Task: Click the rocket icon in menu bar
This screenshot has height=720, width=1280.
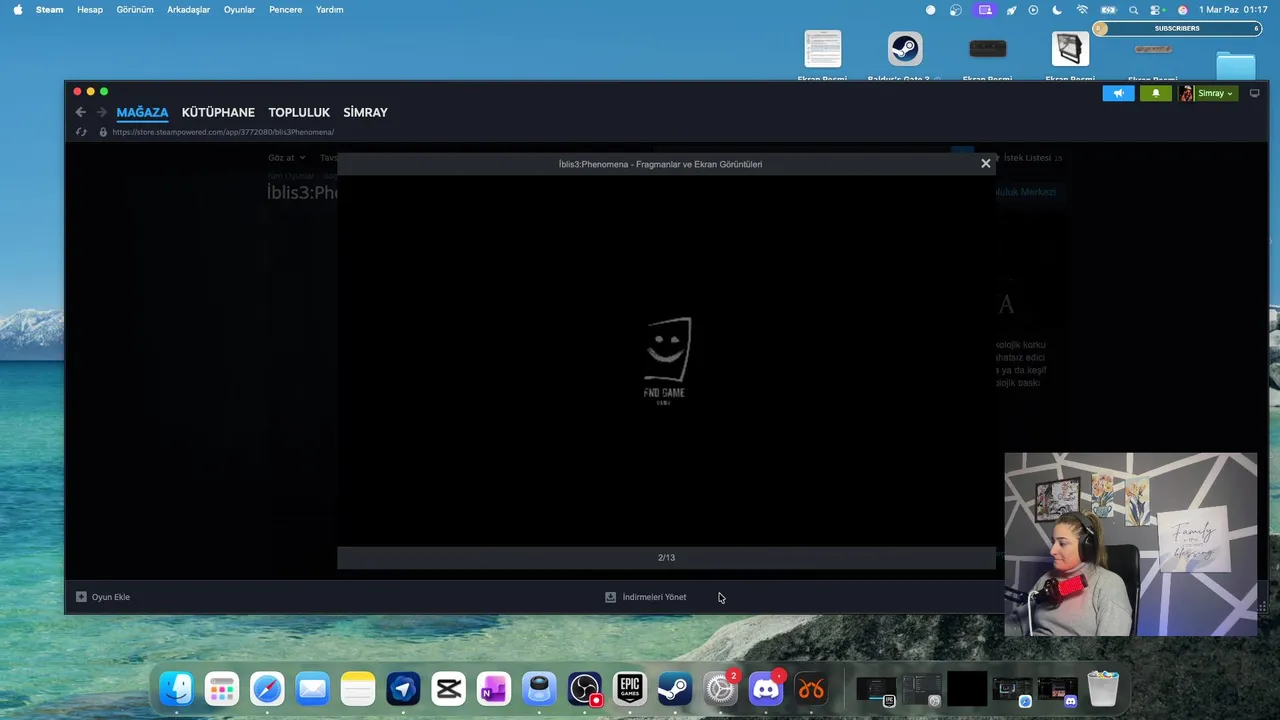Action: (1010, 10)
